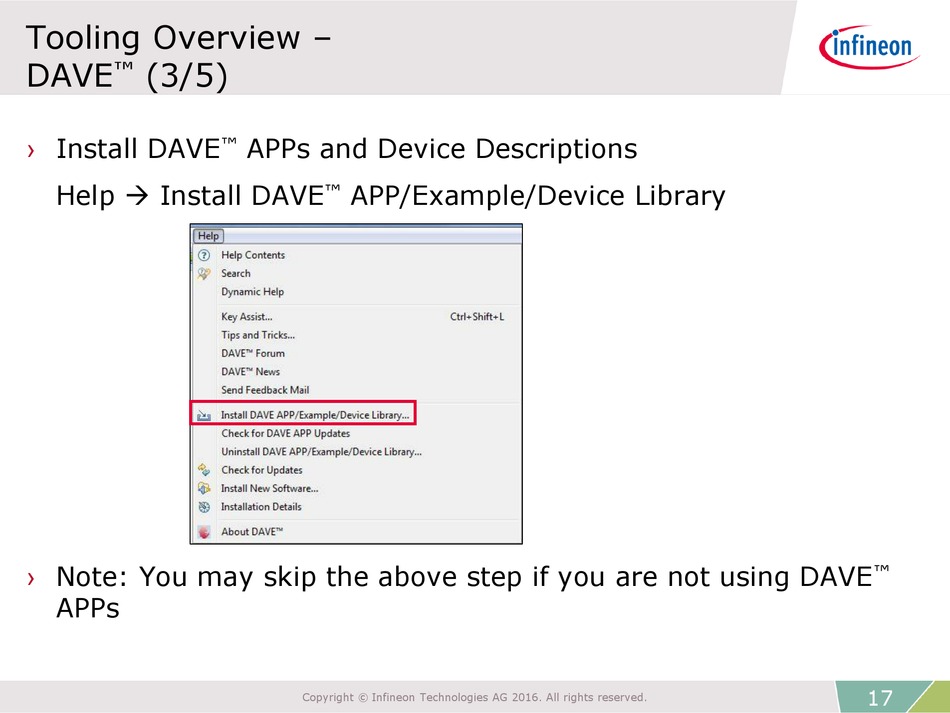This screenshot has height=713, width=950.
Task: Click the Infineon logo
Action: coord(869,47)
